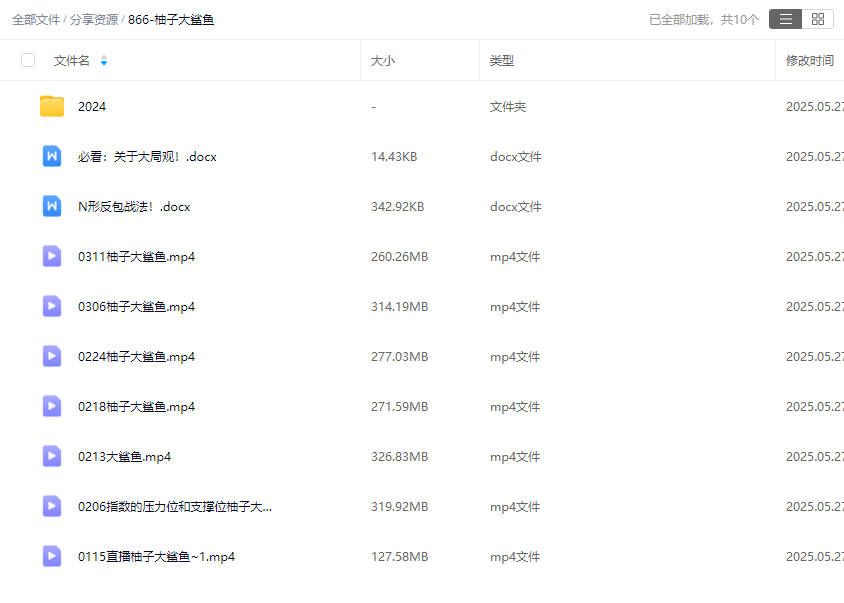Click the video icon of 0213大鲨鱼.mp4
The height and width of the screenshot is (603, 844).
tap(52, 457)
